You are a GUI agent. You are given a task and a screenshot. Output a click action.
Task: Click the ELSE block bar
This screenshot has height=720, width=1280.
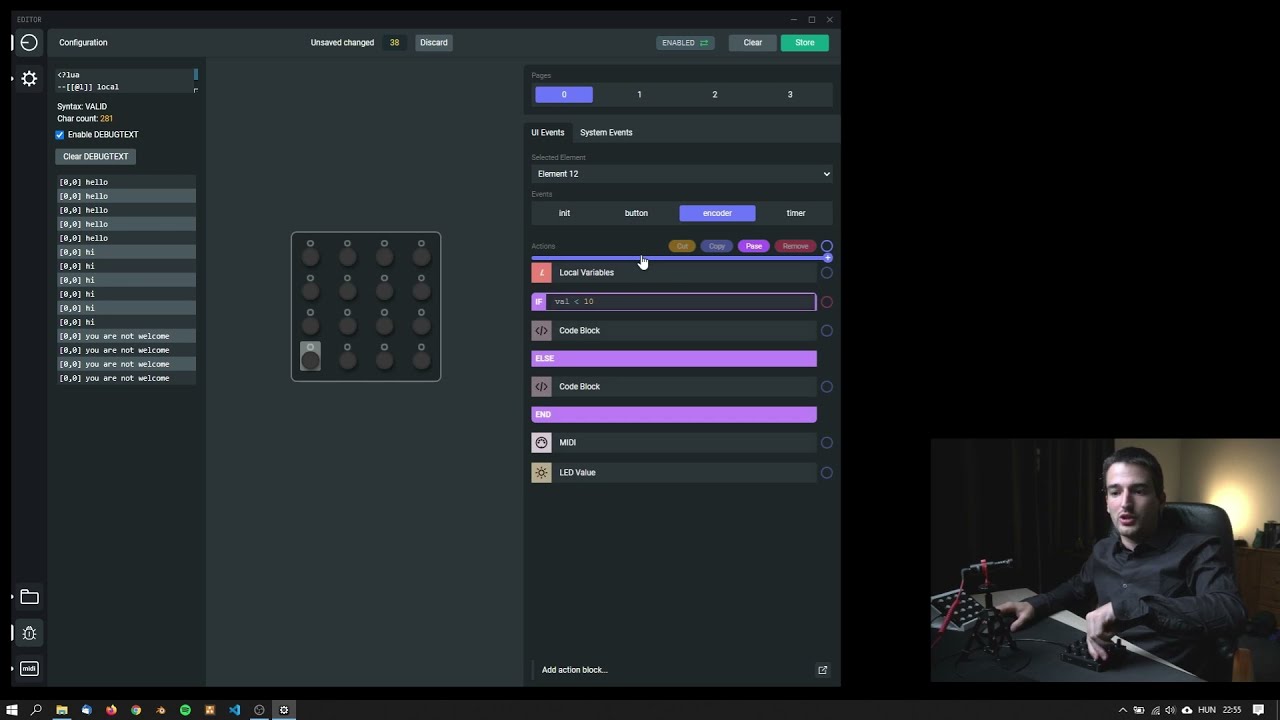674,358
